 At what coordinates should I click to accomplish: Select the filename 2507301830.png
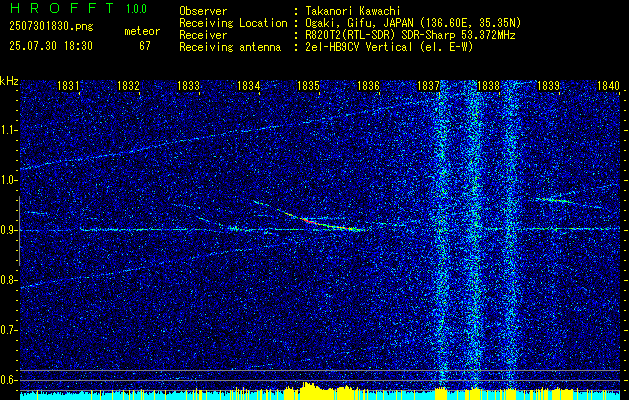point(51,27)
